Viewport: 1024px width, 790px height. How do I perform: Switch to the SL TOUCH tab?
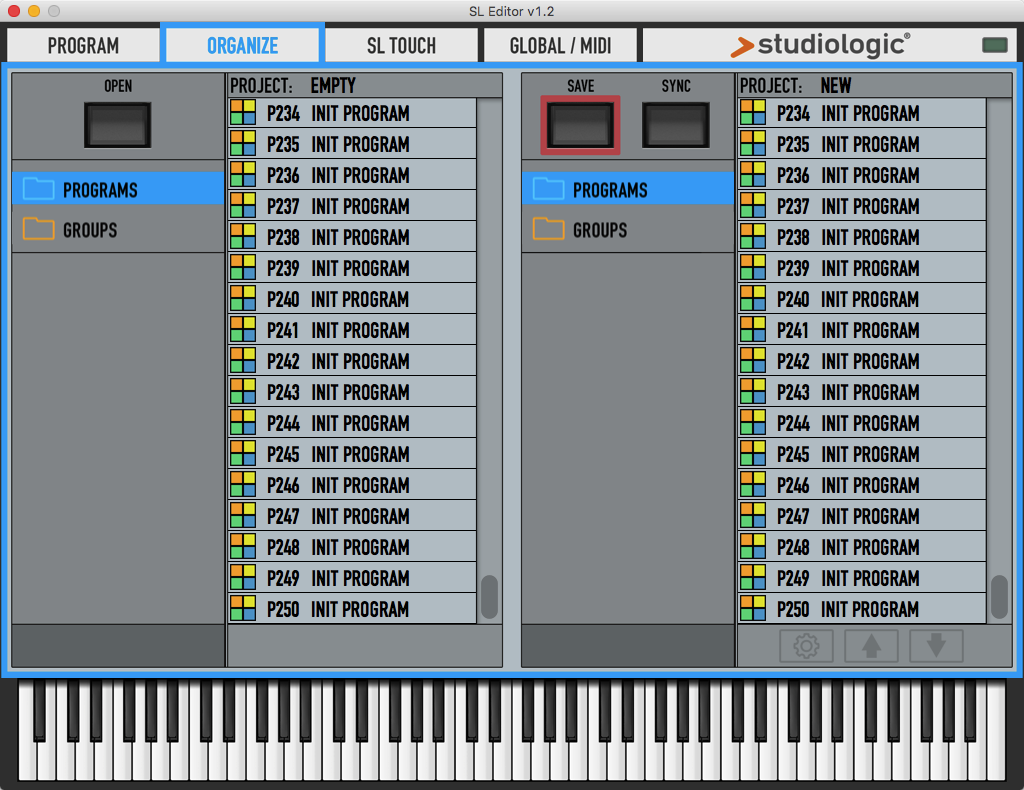(x=401, y=45)
